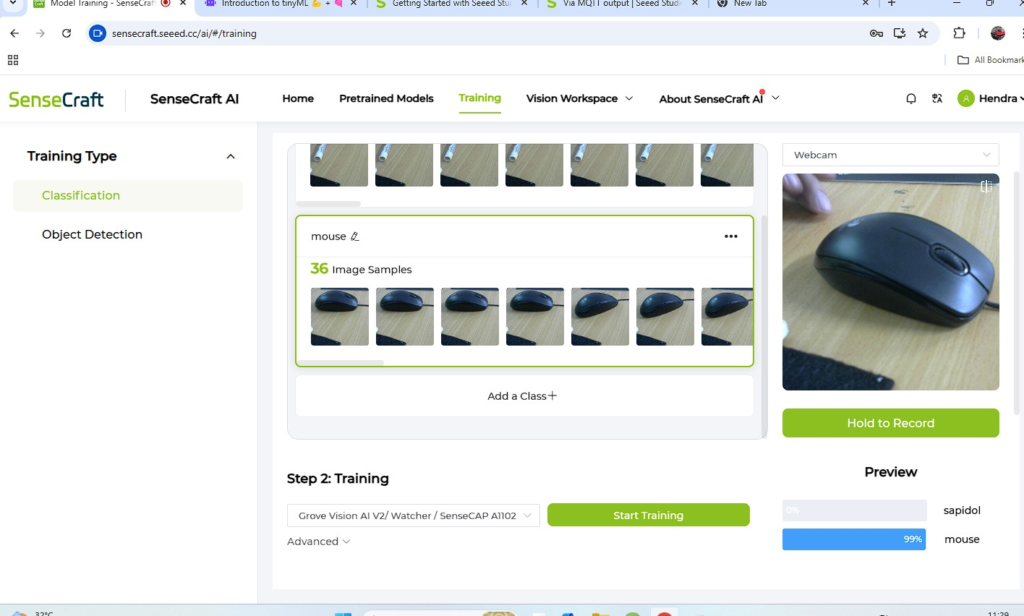Open the mouse class three-dot options menu
Viewport: 1024px width, 616px height.
point(731,236)
